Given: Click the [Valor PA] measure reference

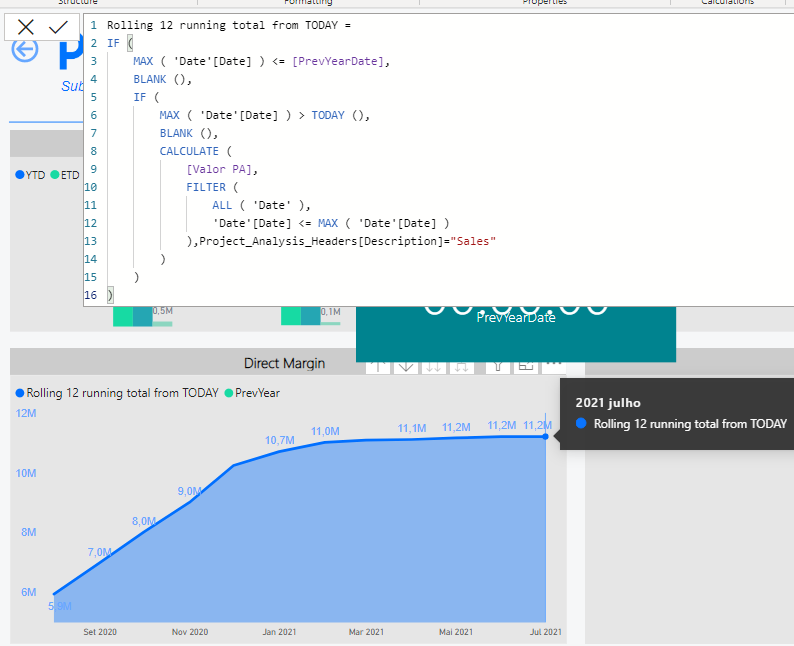Looking at the screenshot, I should (219, 169).
